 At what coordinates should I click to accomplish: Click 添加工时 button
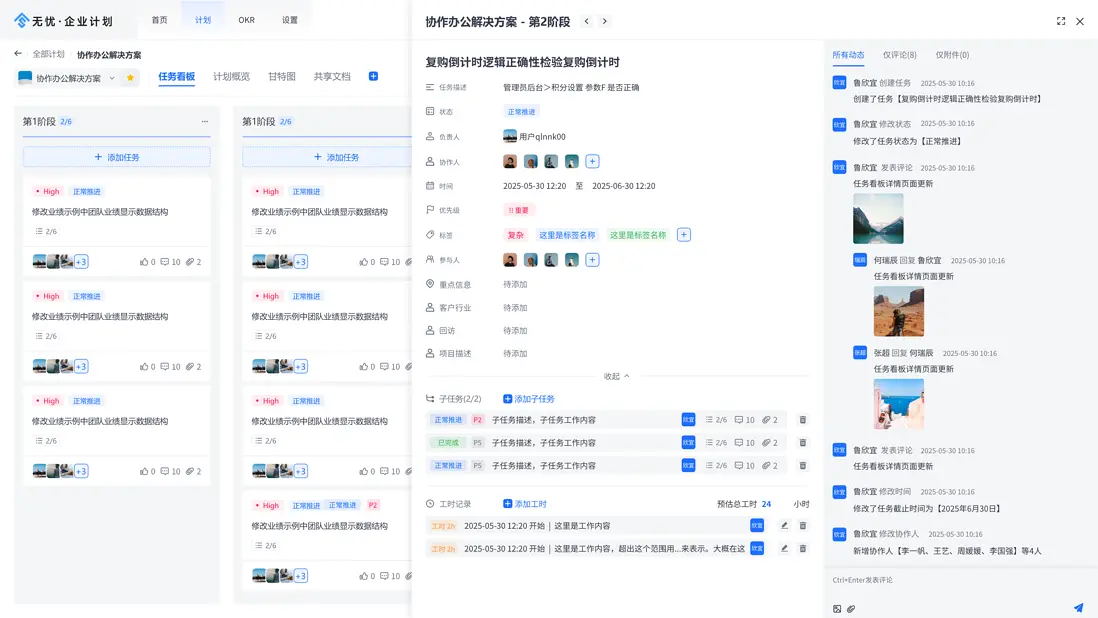pyautogui.click(x=524, y=504)
